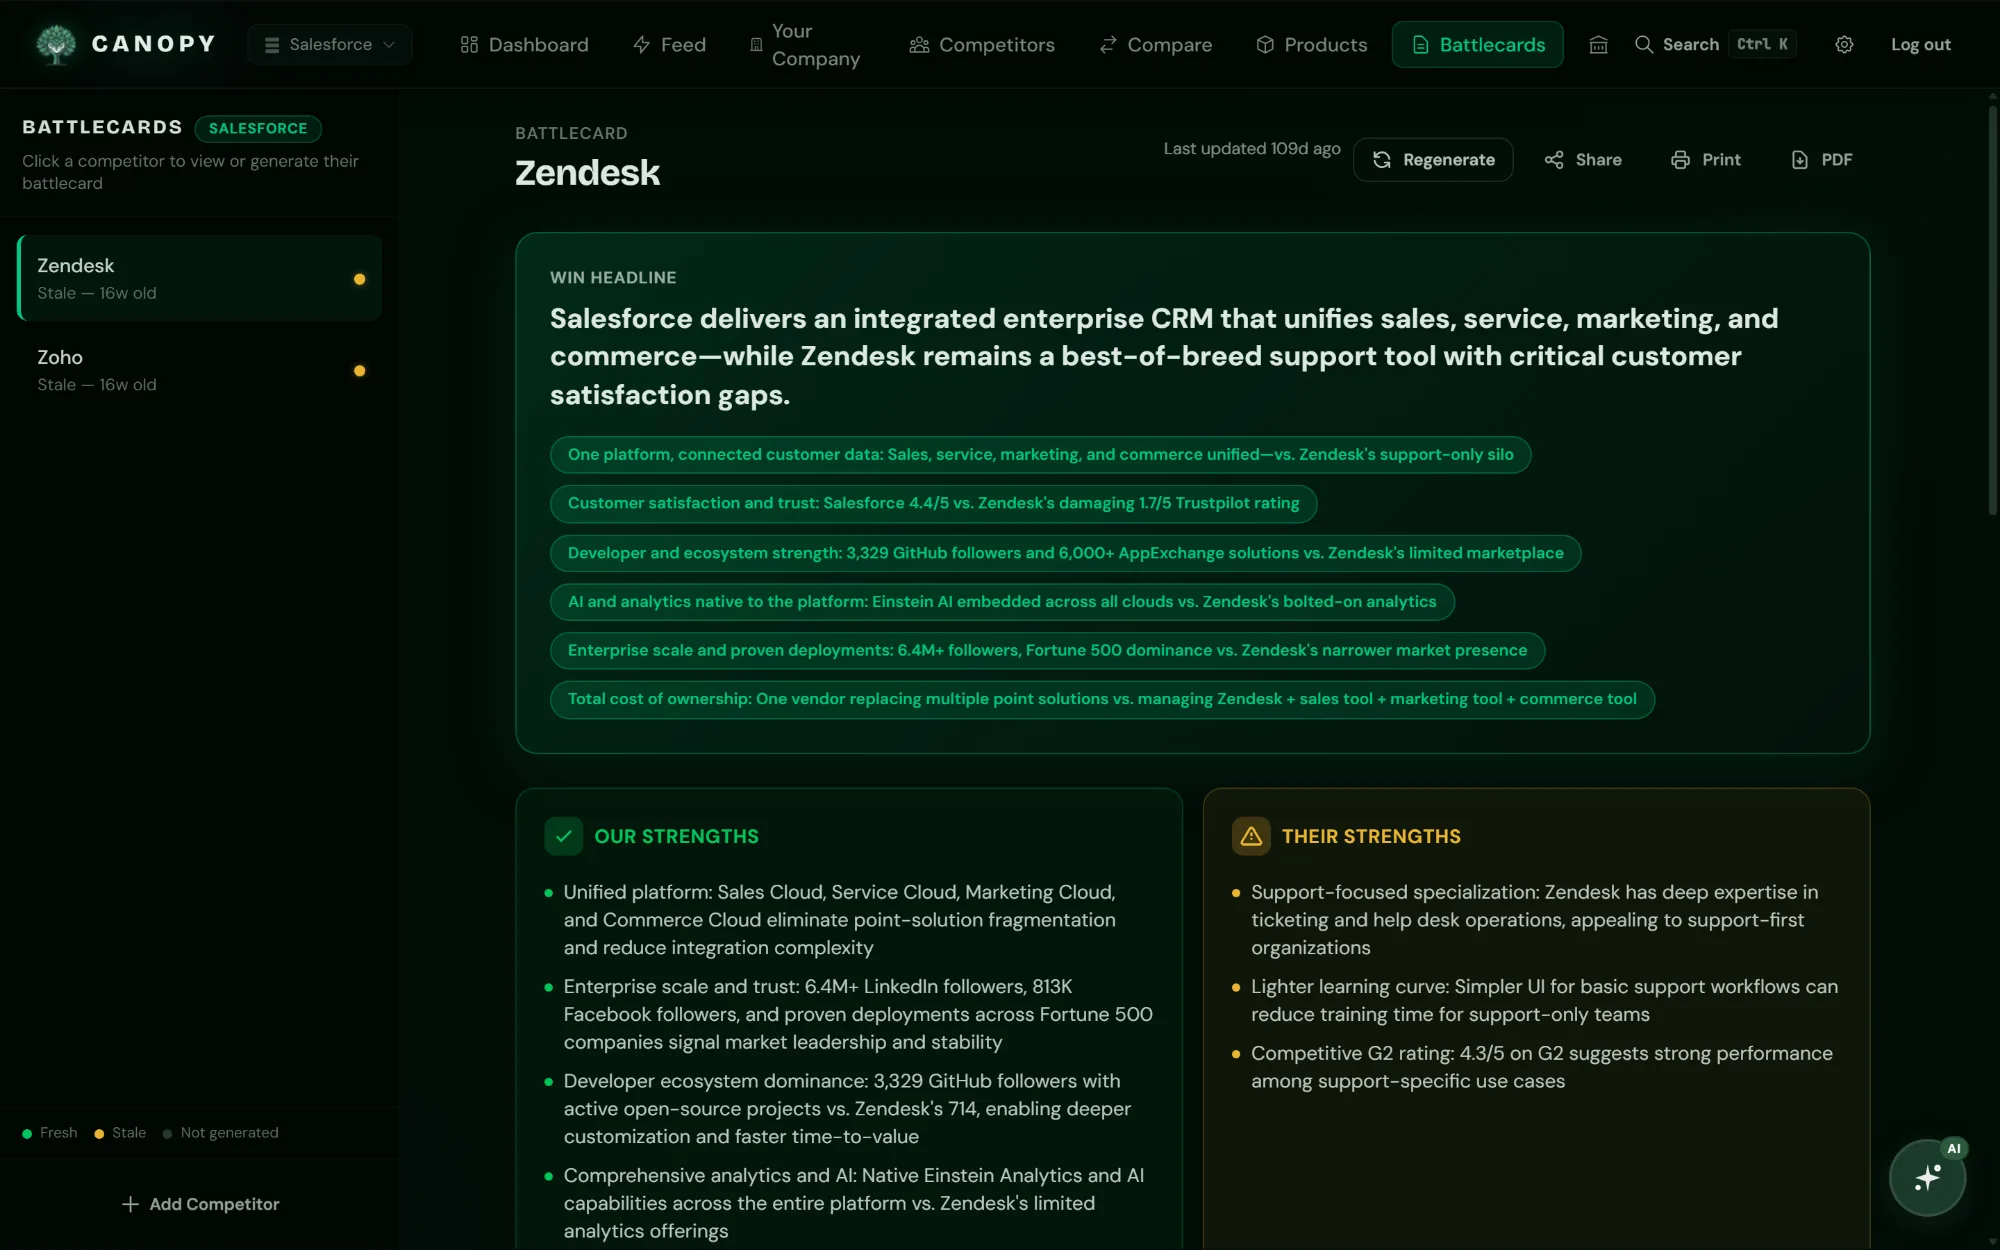Switch to the Compare tab
Screen dimensions: 2000x1250
point(1156,44)
